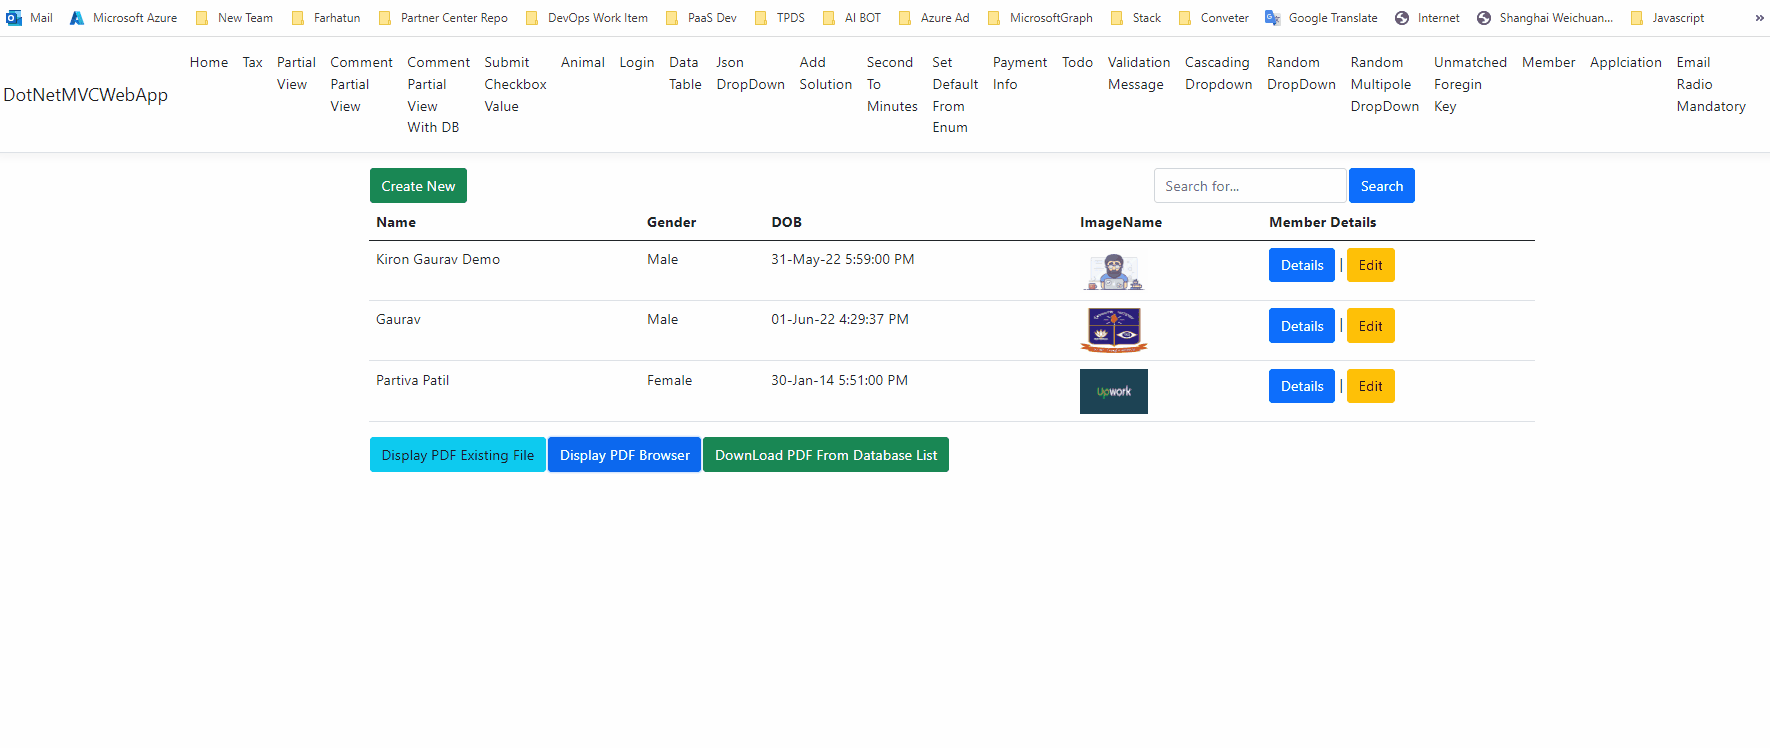
Task: Click Partiva Patil's Upwork image thumbnail
Action: (1114, 391)
